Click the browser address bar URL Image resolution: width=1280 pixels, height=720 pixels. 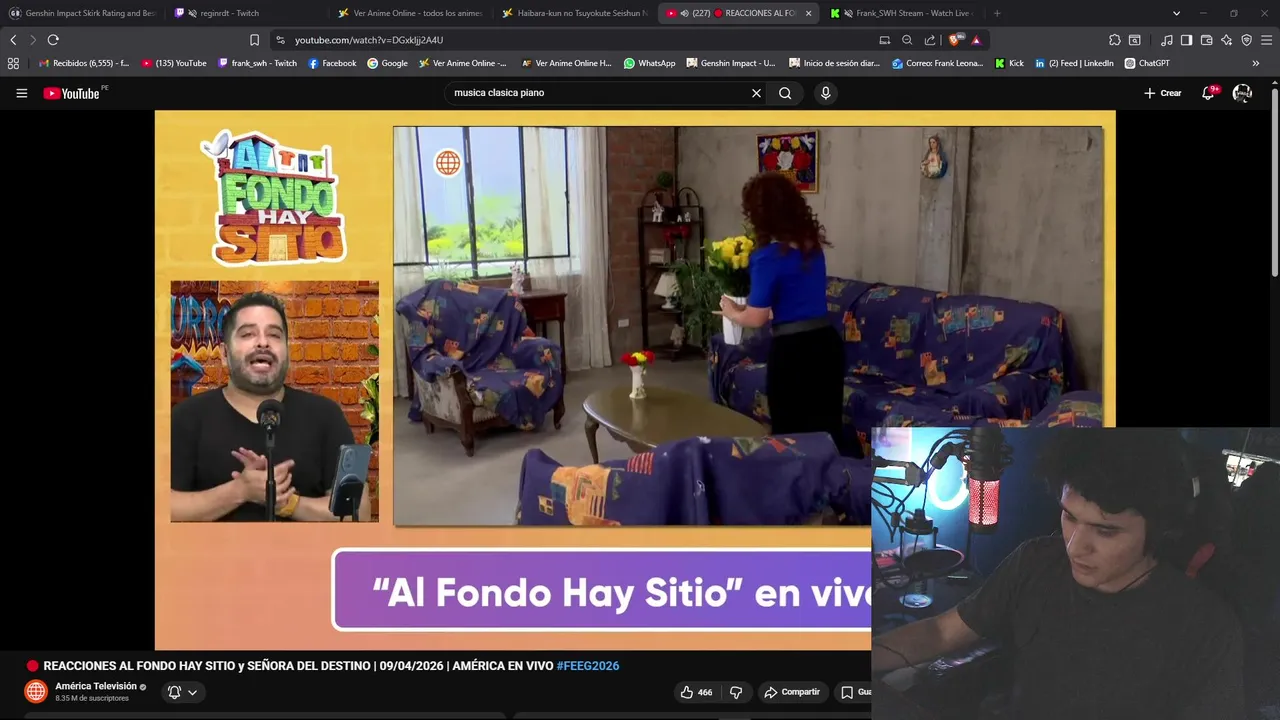coord(369,40)
